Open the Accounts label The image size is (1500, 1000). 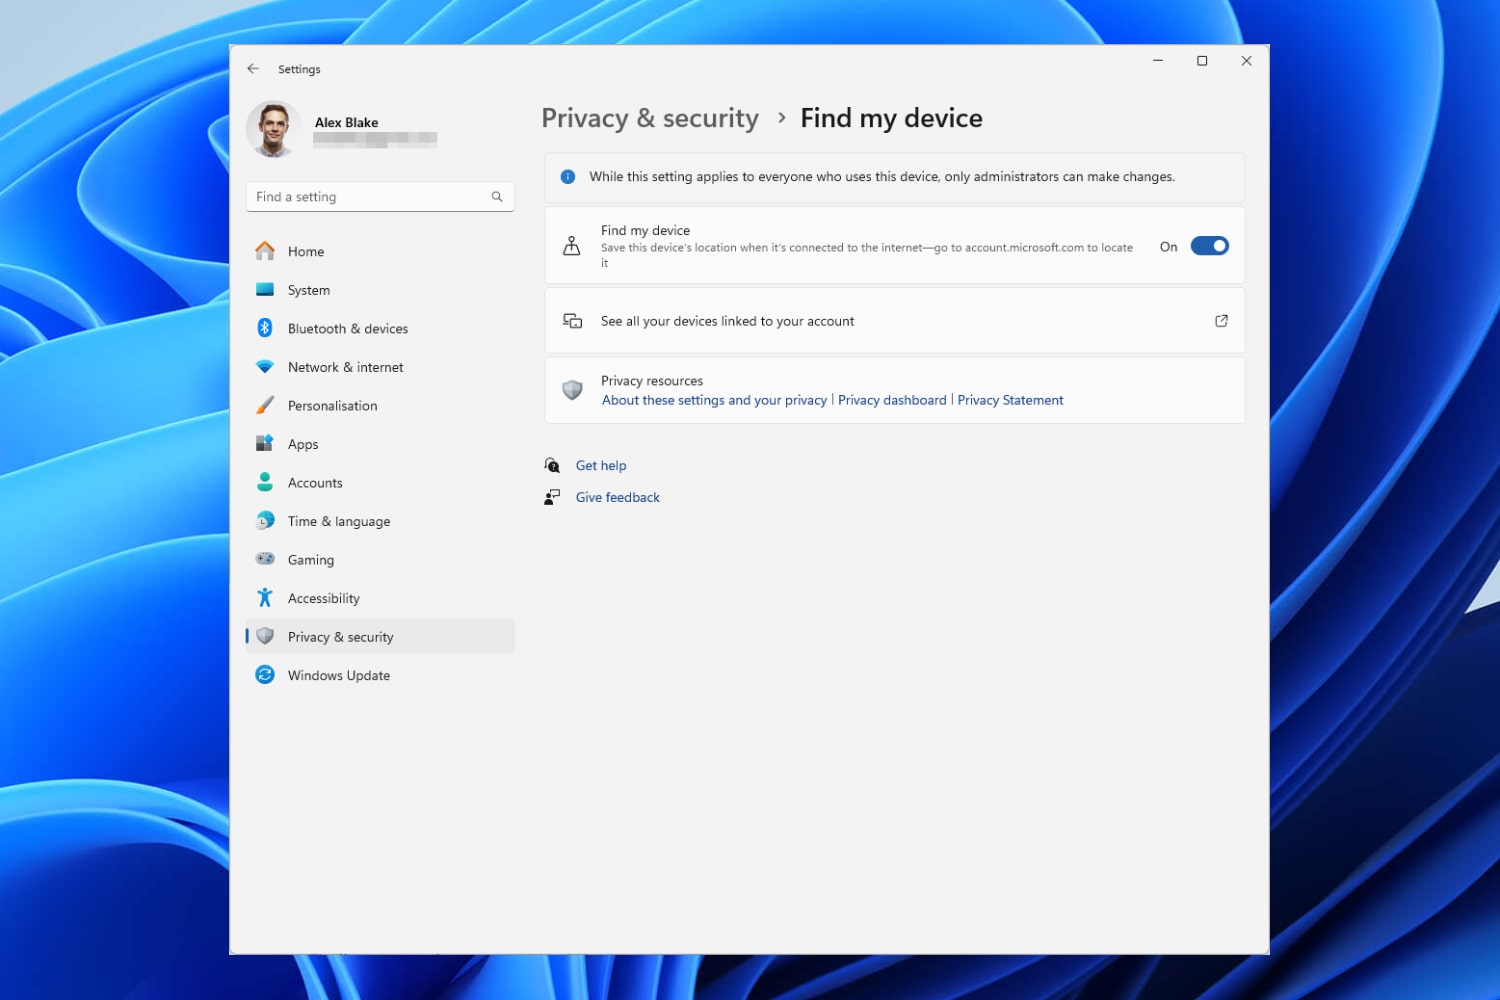coord(315,483)
